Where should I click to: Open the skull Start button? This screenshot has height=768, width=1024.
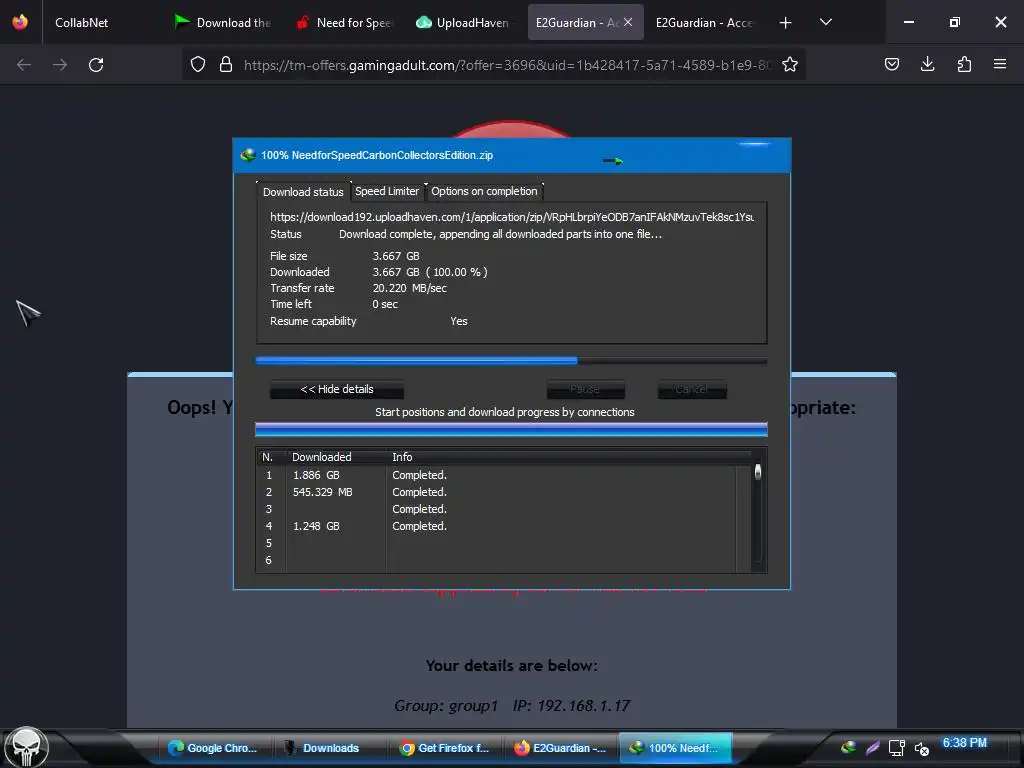tap(26, 747)
